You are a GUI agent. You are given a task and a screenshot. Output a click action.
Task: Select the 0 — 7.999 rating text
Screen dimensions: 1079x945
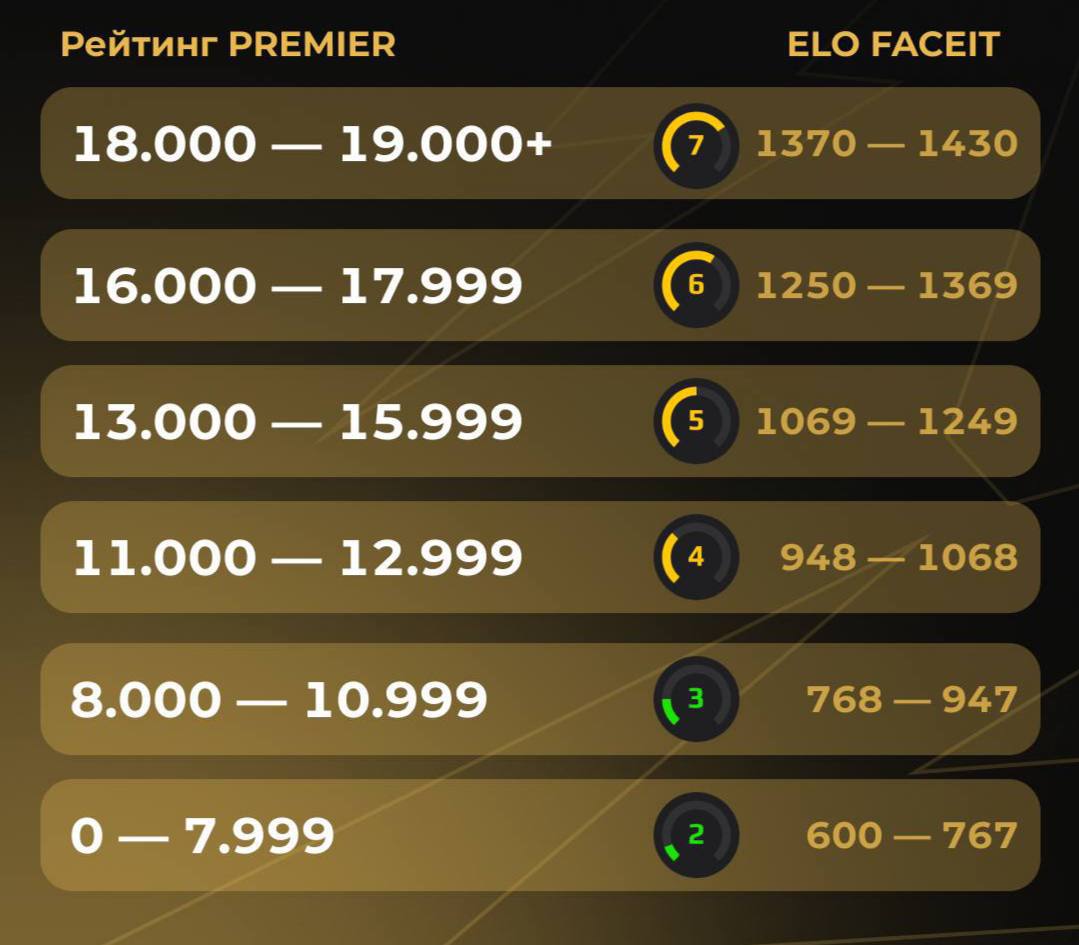[202, 836]
